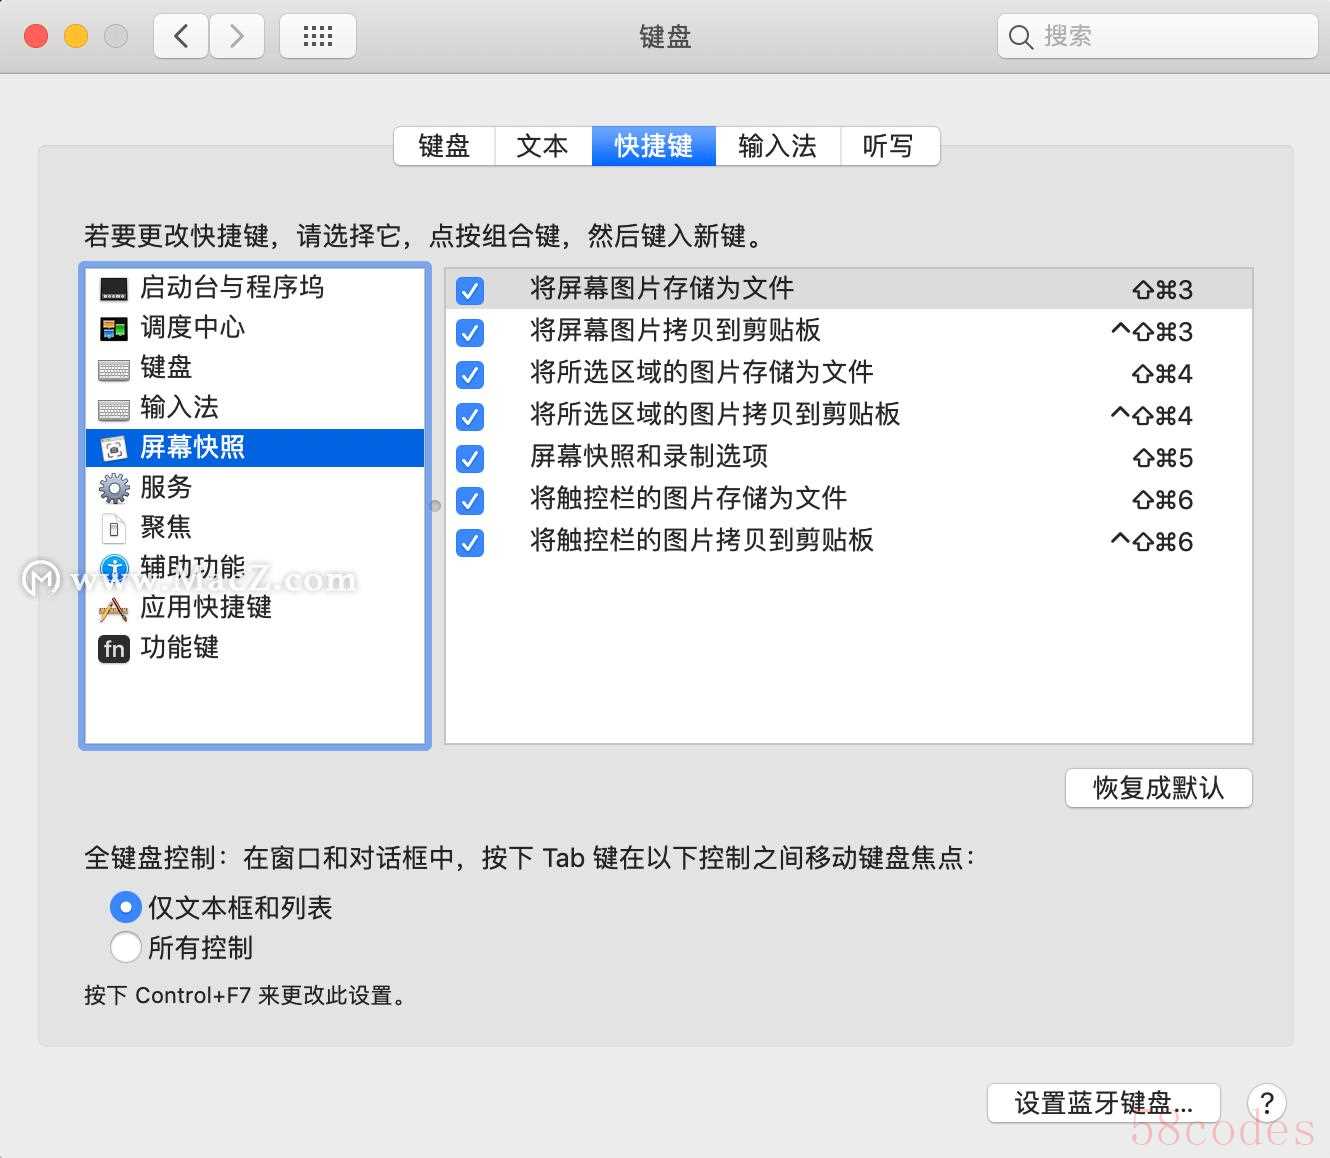Click ⇧⌘3 shortcut for saving screen file
The image size is (1330, 1158).
1163,290
